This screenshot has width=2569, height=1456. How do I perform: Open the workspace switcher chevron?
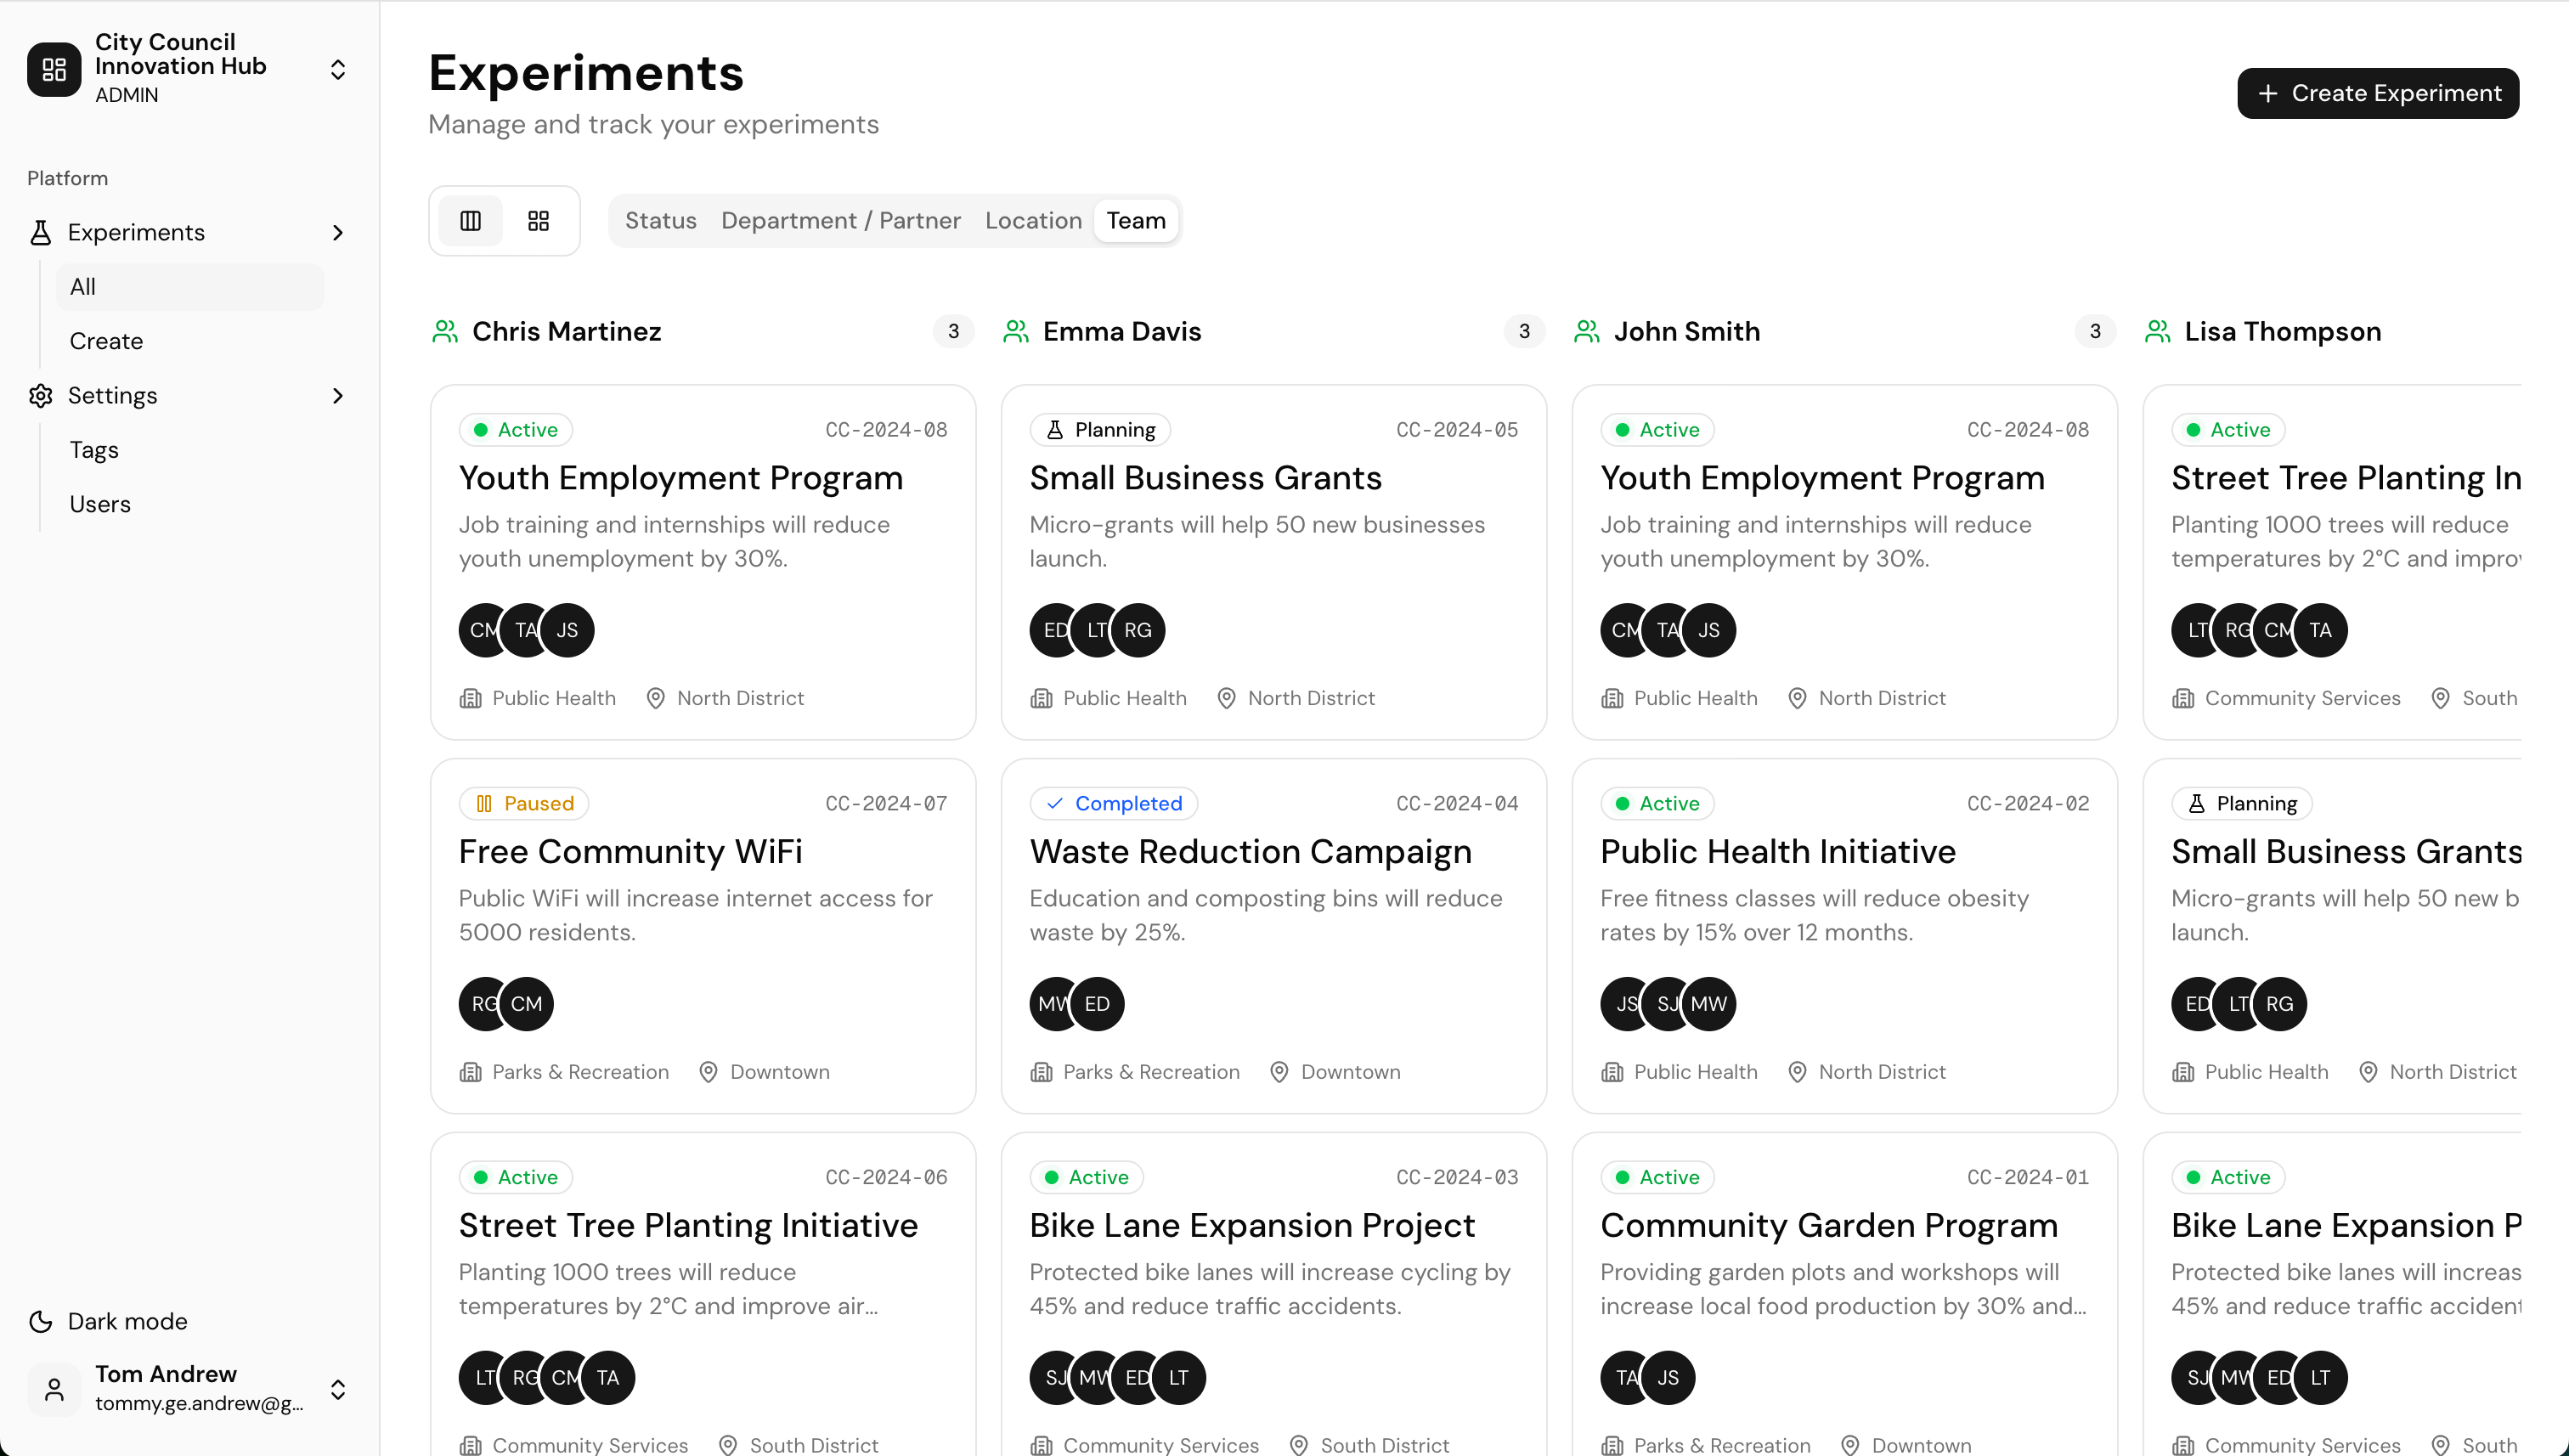[x=338, y=69]
